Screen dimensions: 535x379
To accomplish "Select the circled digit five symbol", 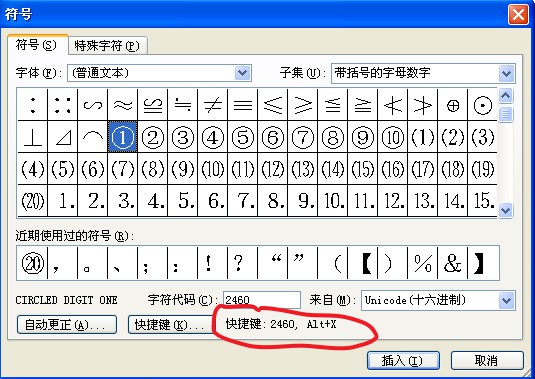I will 243,137.
